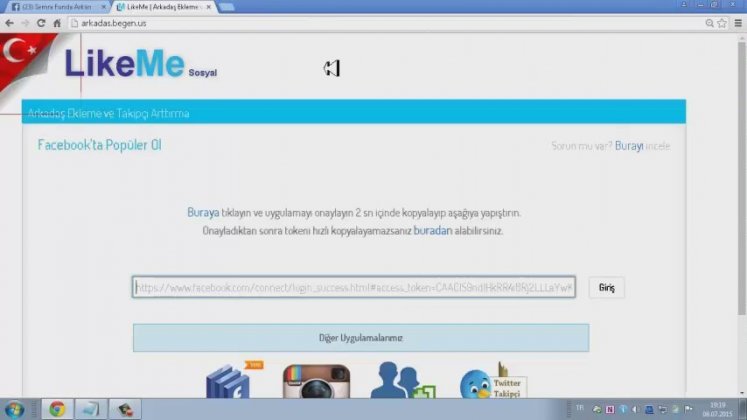The height and width of the screenshot is (420, 747).
Task: Click the network connection tray icon
Action: [662, 409]
